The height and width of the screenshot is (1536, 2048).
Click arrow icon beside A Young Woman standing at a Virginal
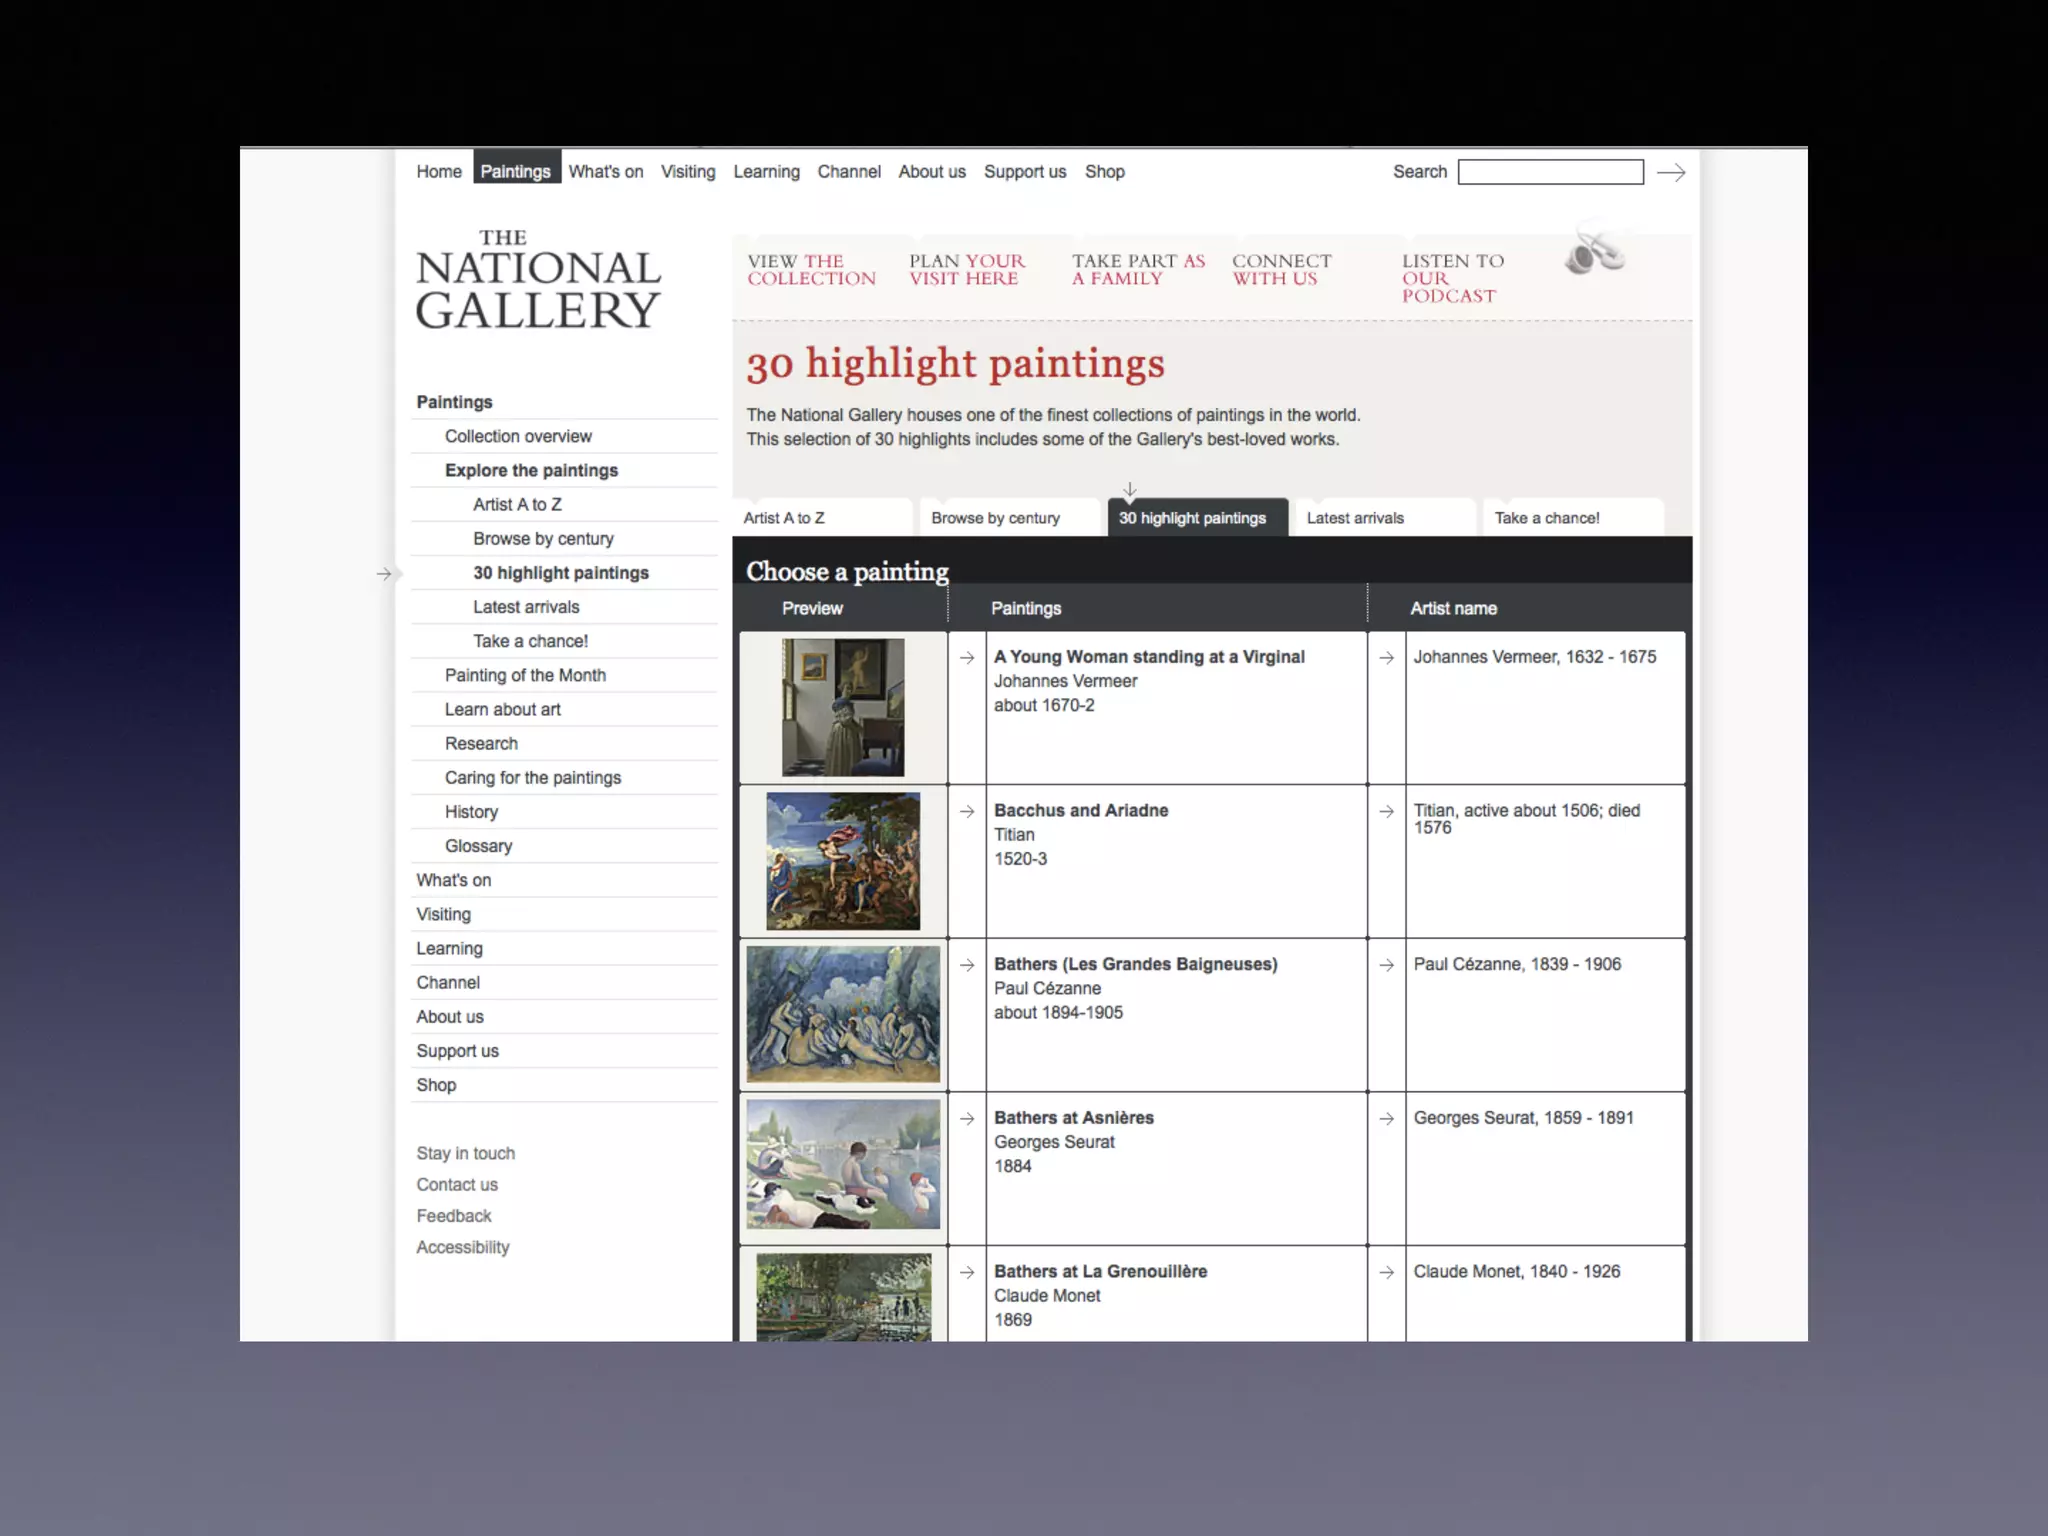(x=967, y=658)
